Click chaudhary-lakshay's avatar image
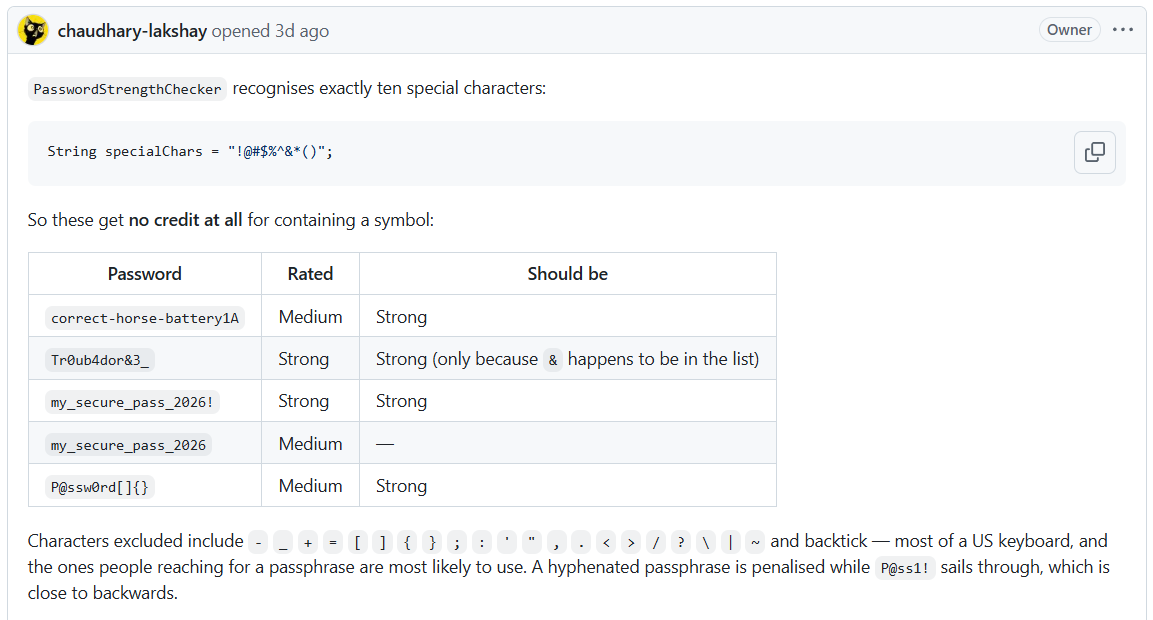This screenshot has height=620, width=1153. click(33, 30)
